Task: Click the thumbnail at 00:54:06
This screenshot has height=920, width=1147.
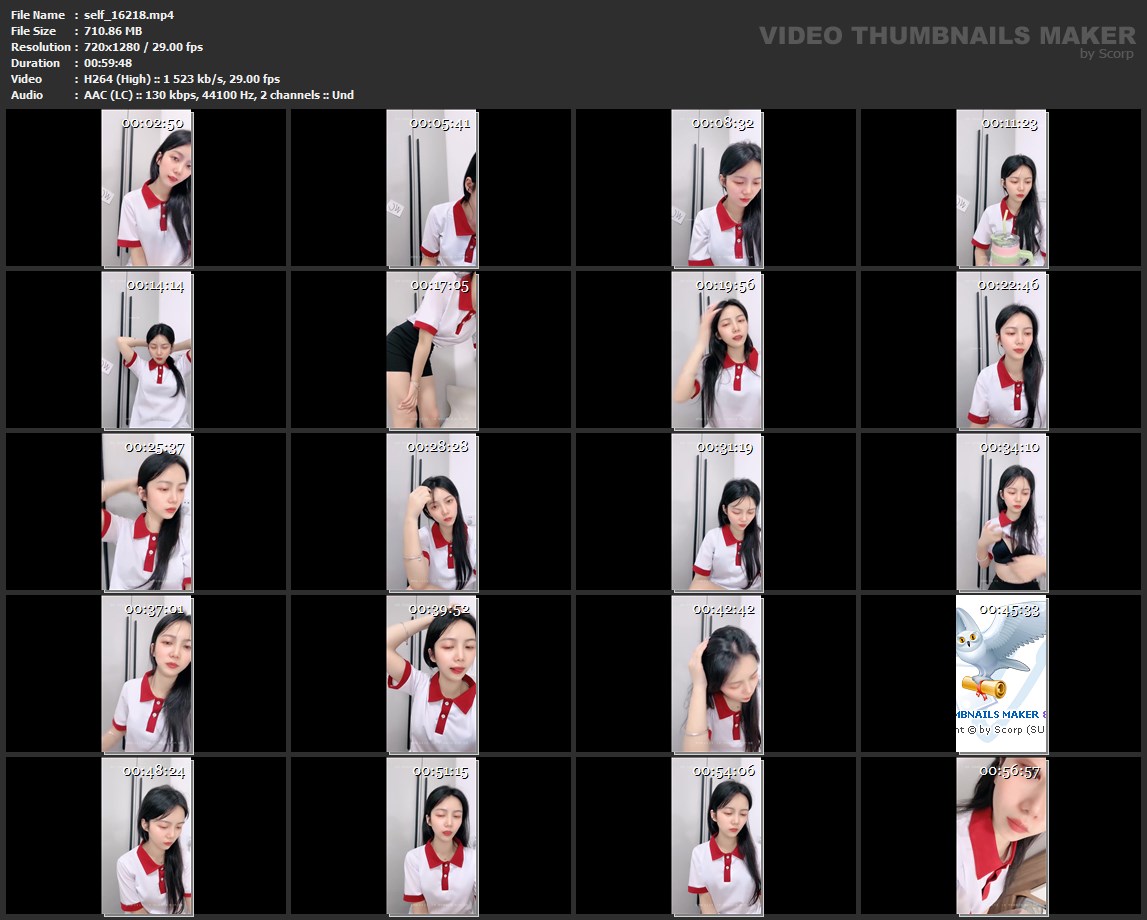Action: pos(716,836)
